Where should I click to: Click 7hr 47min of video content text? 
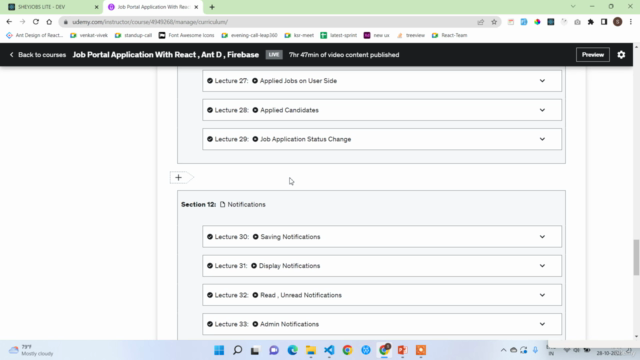[344, 55]
